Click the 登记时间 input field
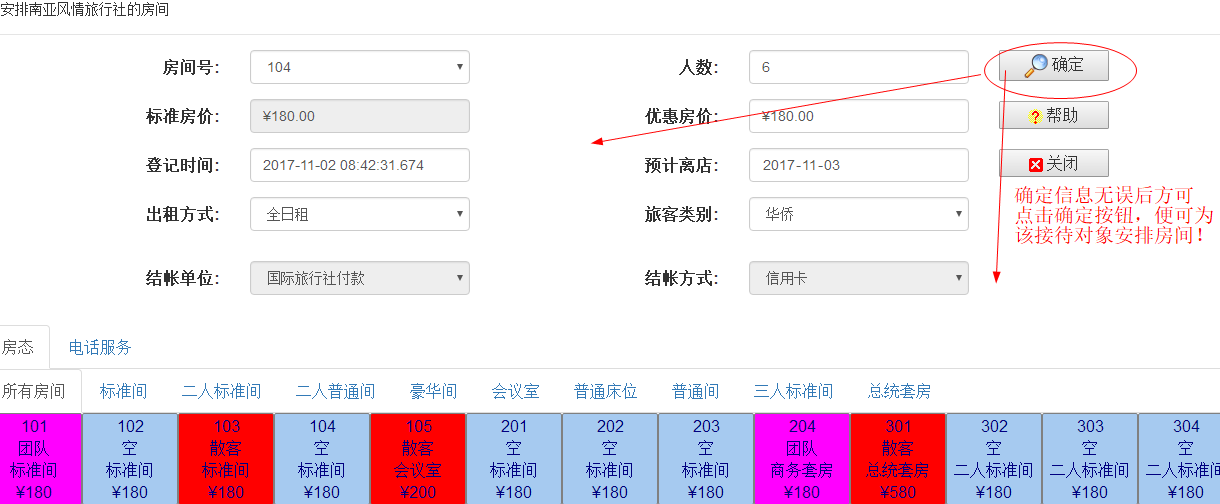The image size is (1220, 504). point(360,165)
